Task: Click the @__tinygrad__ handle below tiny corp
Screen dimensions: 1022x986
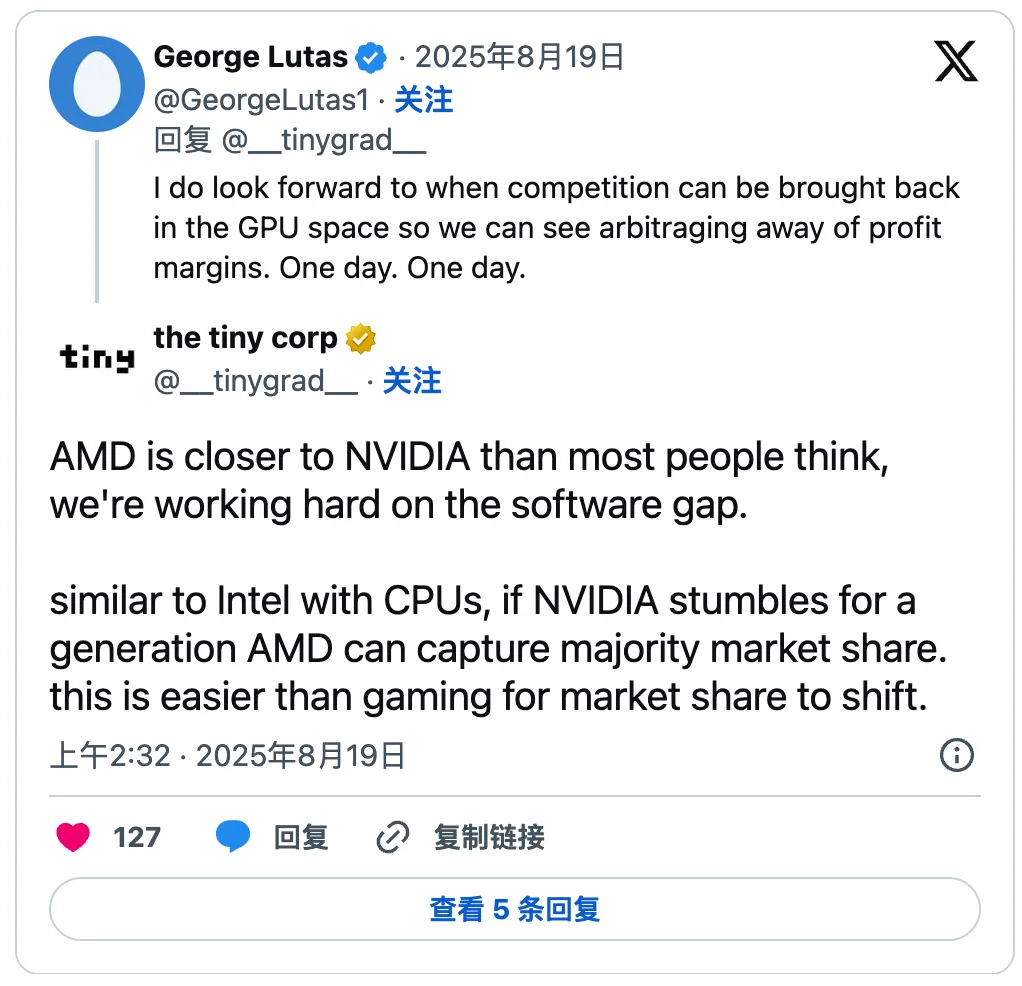Action: click(x=255, y=381)
